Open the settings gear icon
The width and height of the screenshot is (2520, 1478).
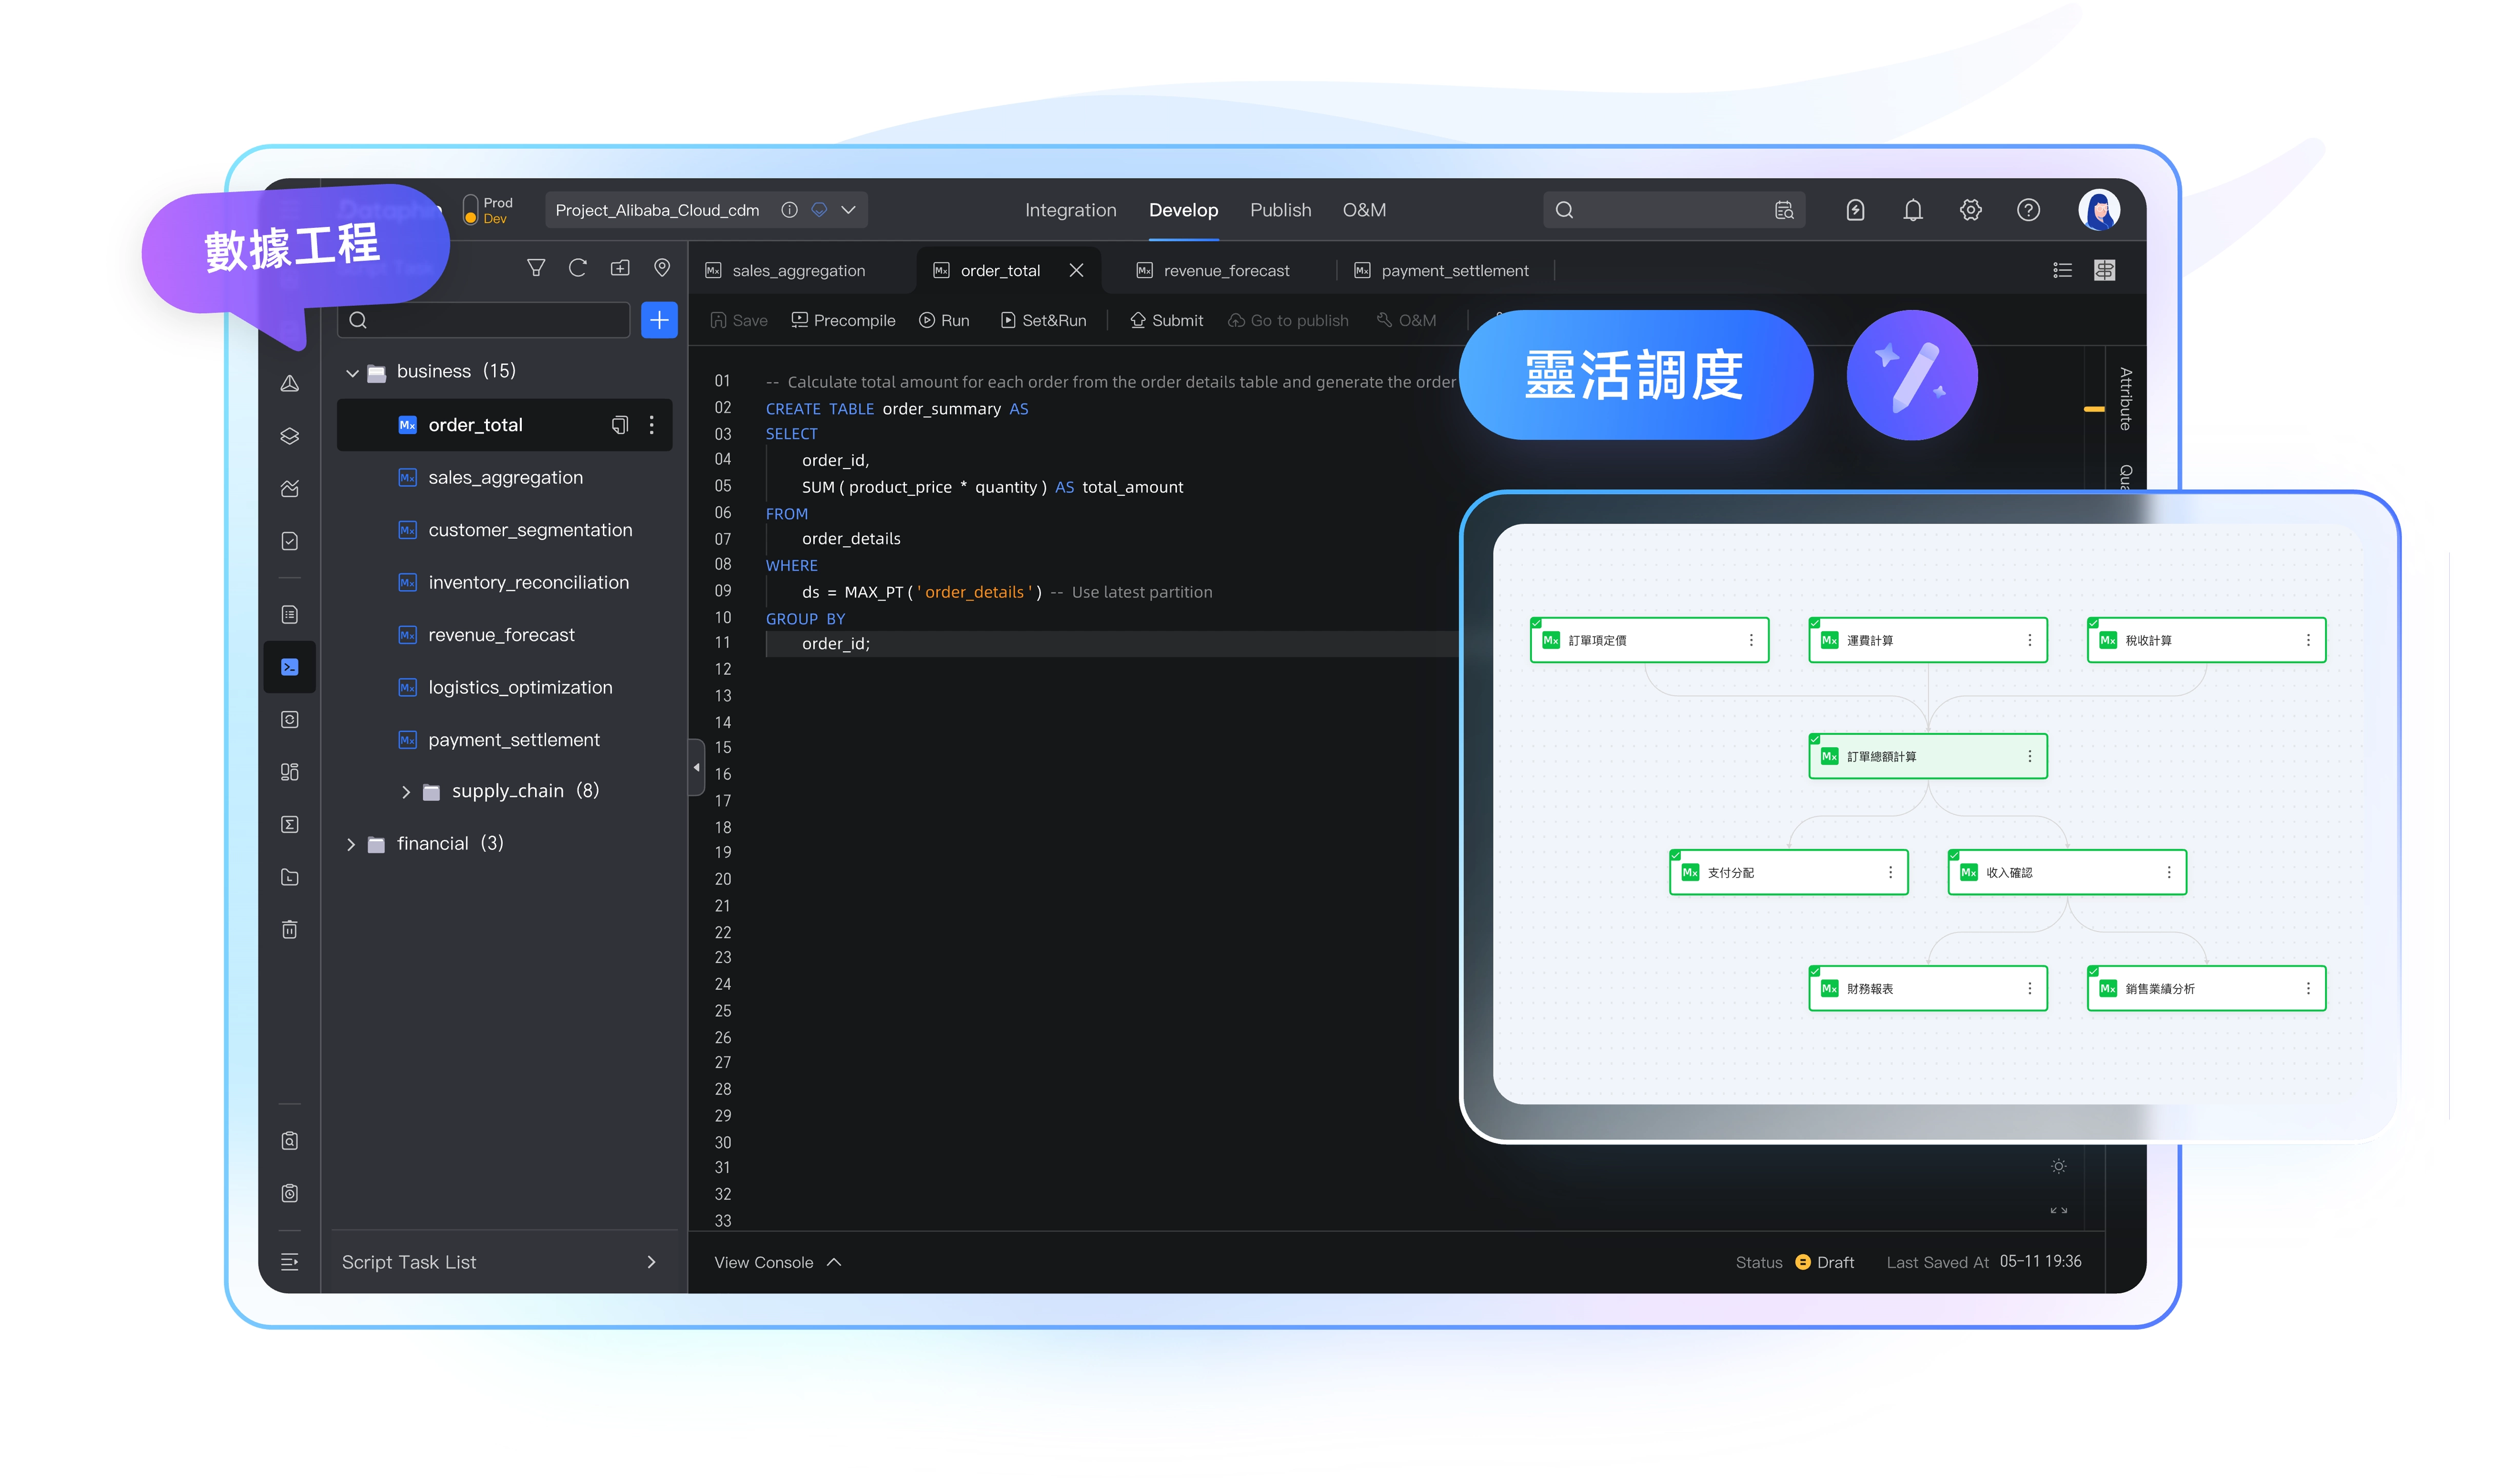1970,210
